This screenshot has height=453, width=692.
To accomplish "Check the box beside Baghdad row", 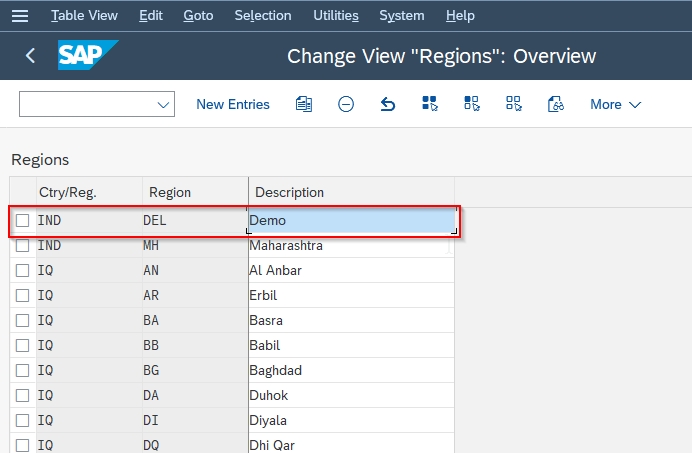I will pos(23,370).
